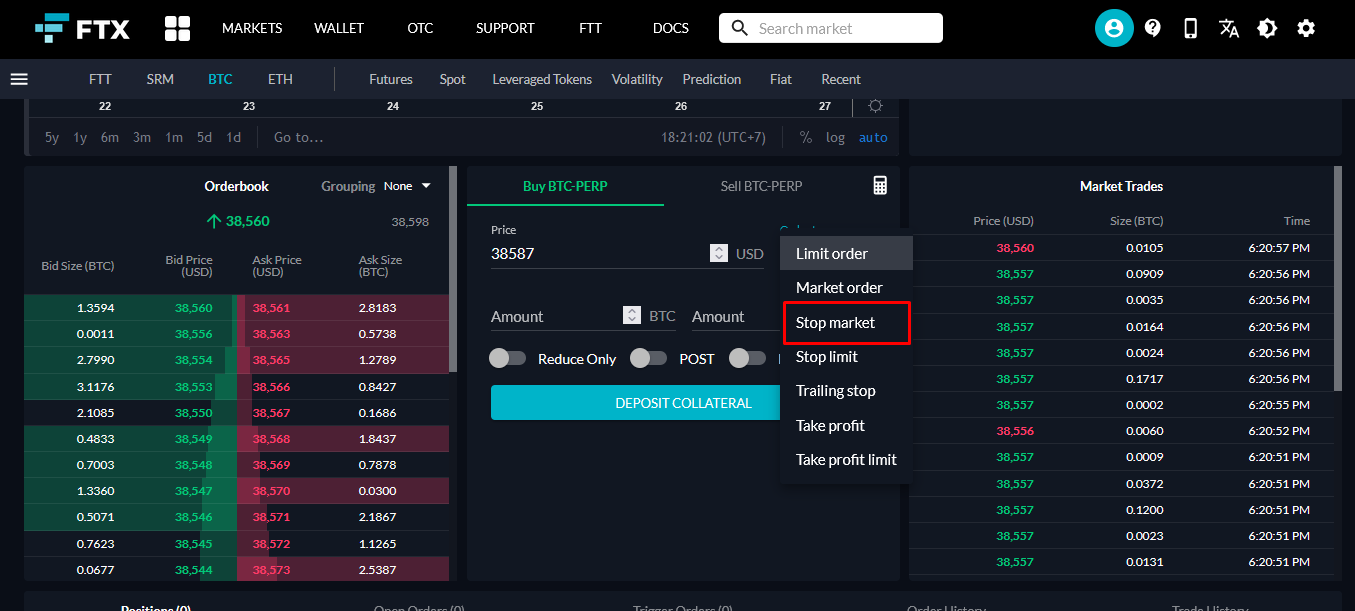Screen dimensions: 1355x611
Task: Enable the POST toggle
Action: pyautogui.click(x=649, y=358)
